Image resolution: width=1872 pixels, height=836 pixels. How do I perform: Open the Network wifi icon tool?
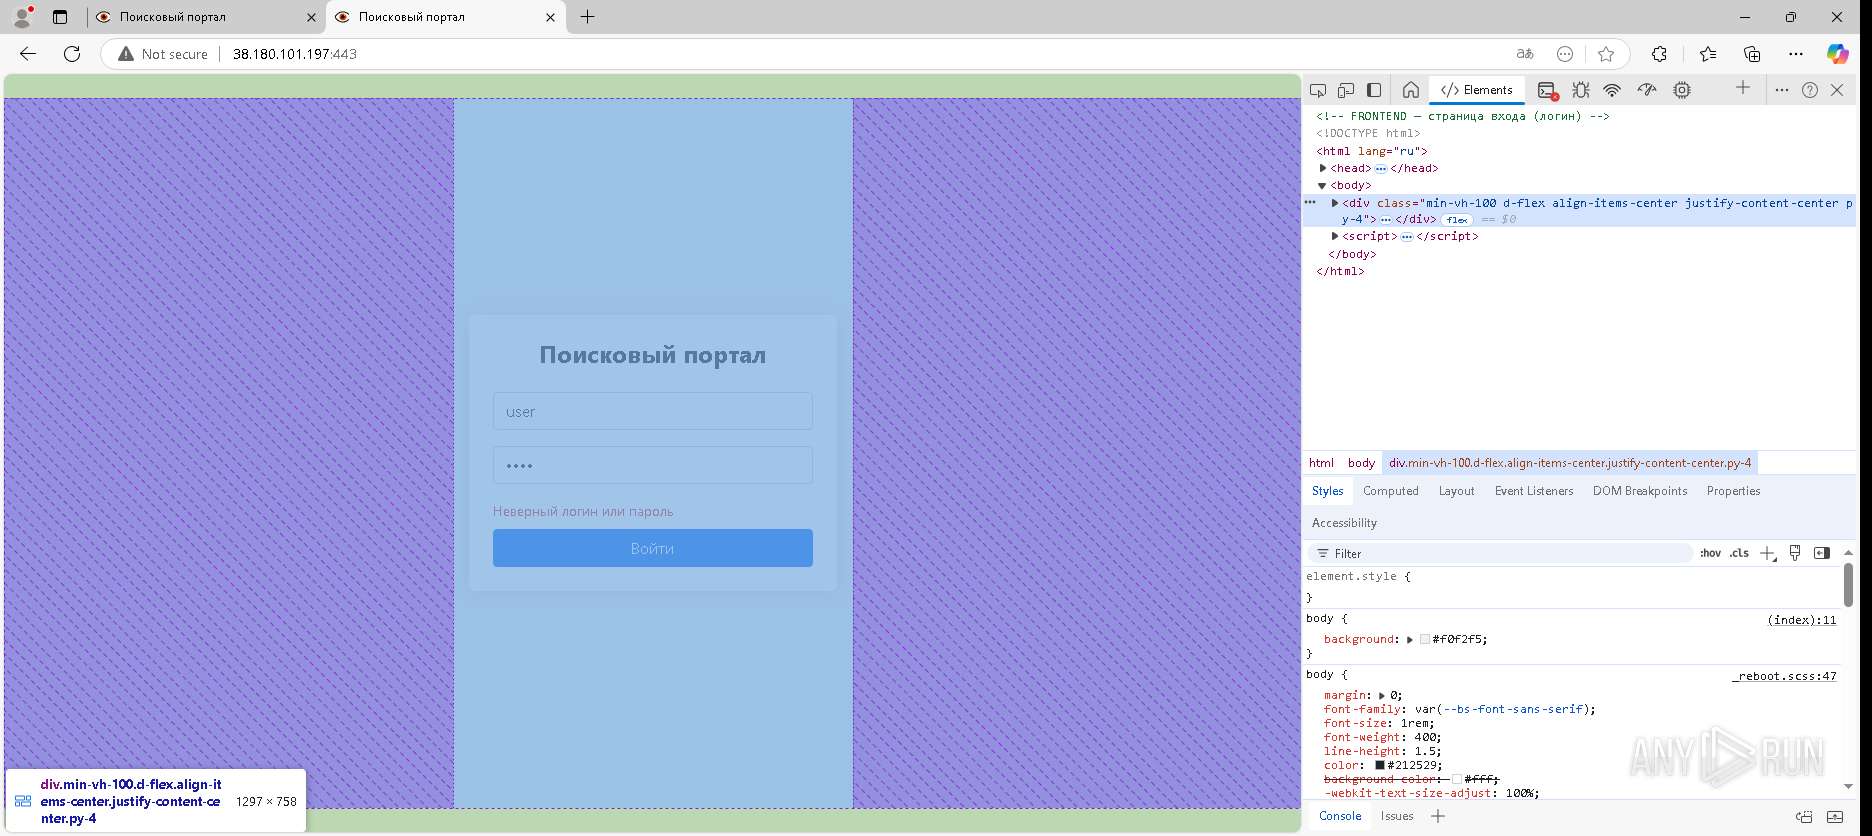click(1612, 90)
